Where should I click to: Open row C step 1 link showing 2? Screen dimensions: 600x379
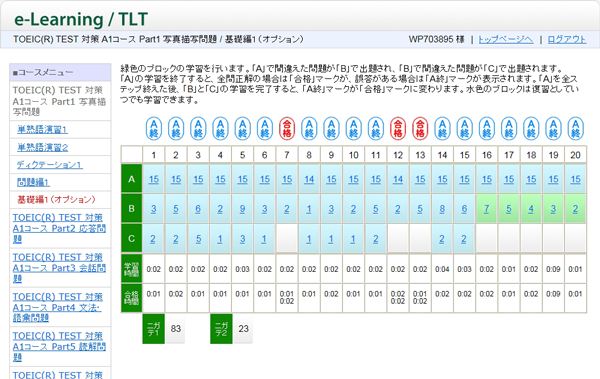tap(153, 239)
